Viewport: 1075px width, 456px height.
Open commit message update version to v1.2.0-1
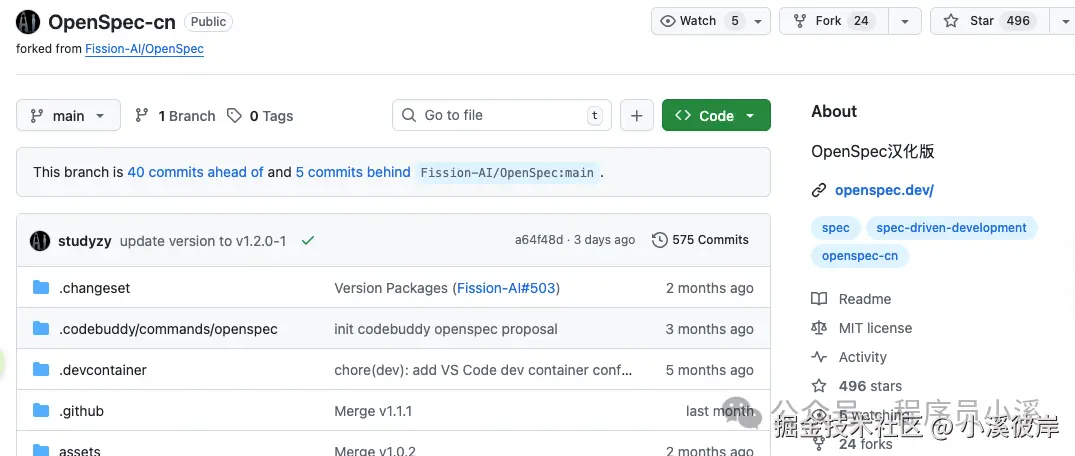(x=203, y=241)
